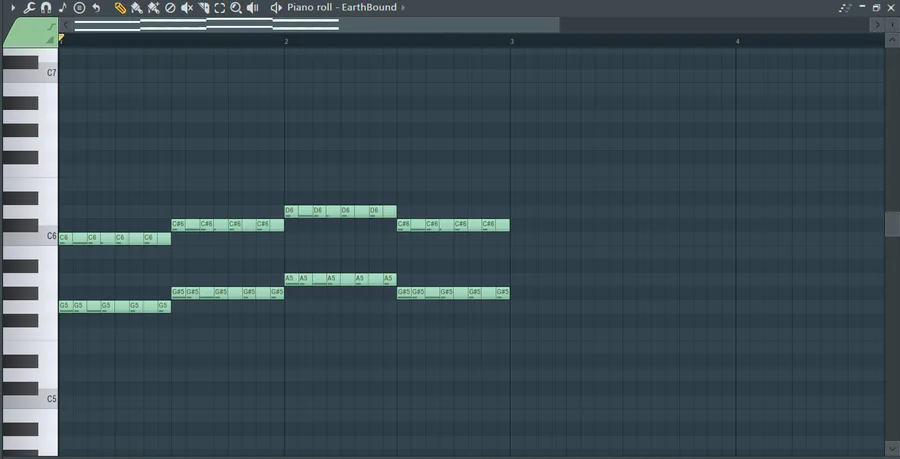Image resolution: width=900 pixels, height=459 pixels.
Task: Click the detach window icon
Action: [x=845, y=8]
